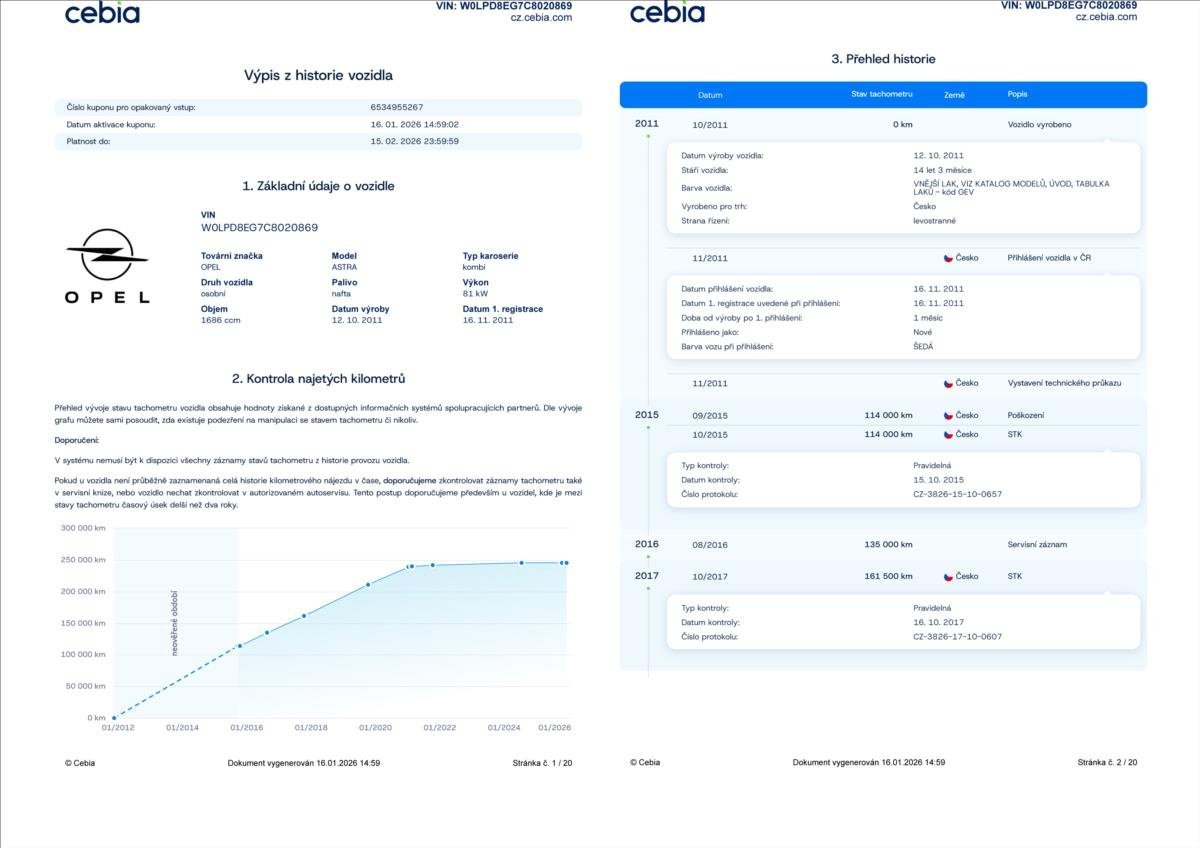This screenshot has height=848, width=1200.
Task: Open cz.cebia.com link on page 1
Action: [541, 17]
